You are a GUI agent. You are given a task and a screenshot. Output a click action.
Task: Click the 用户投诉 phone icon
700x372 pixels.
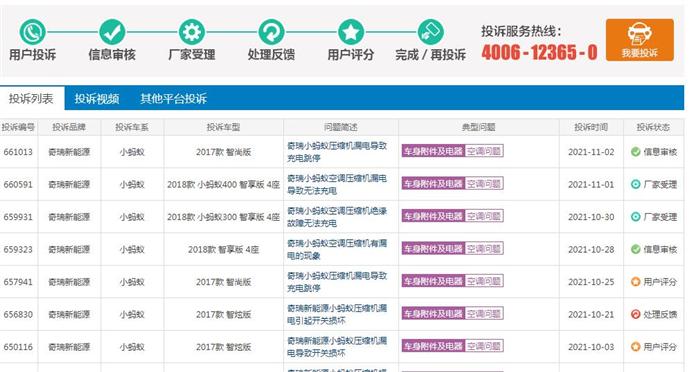point(32,32)
